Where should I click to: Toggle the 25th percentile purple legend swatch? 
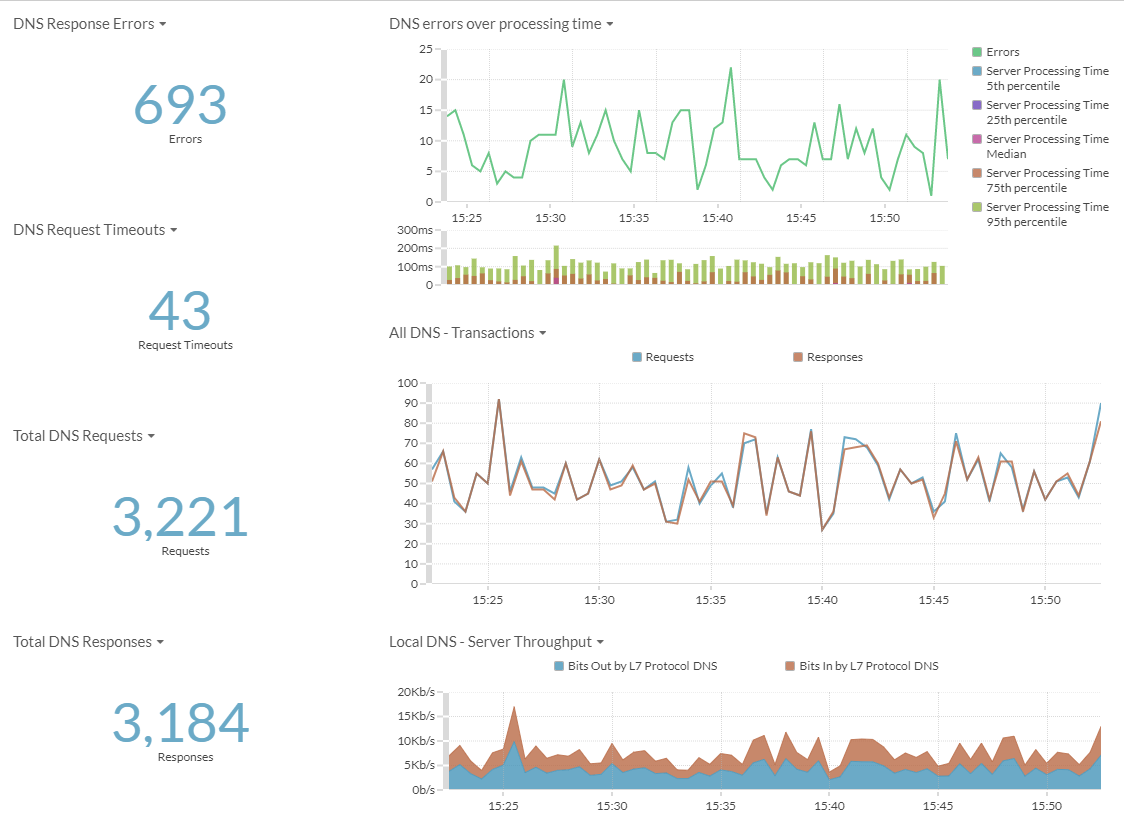click(x=976, y=105)
